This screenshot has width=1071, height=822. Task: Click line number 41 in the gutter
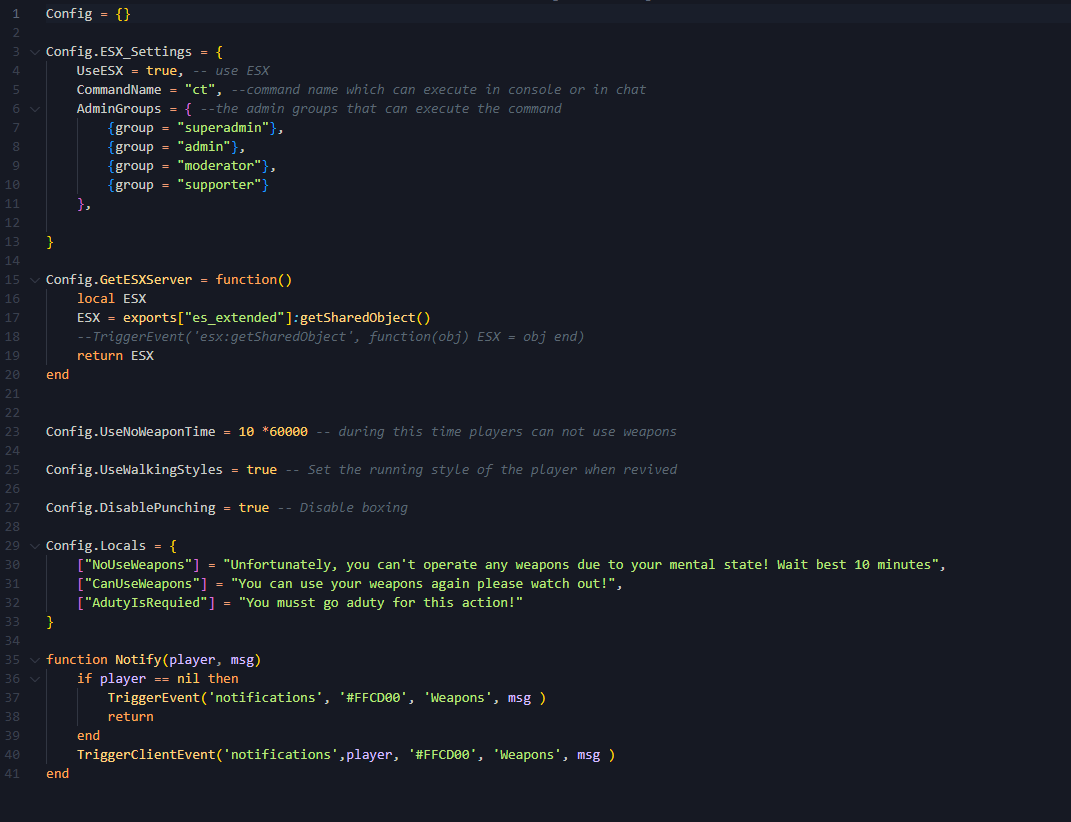tap(12, 773)
